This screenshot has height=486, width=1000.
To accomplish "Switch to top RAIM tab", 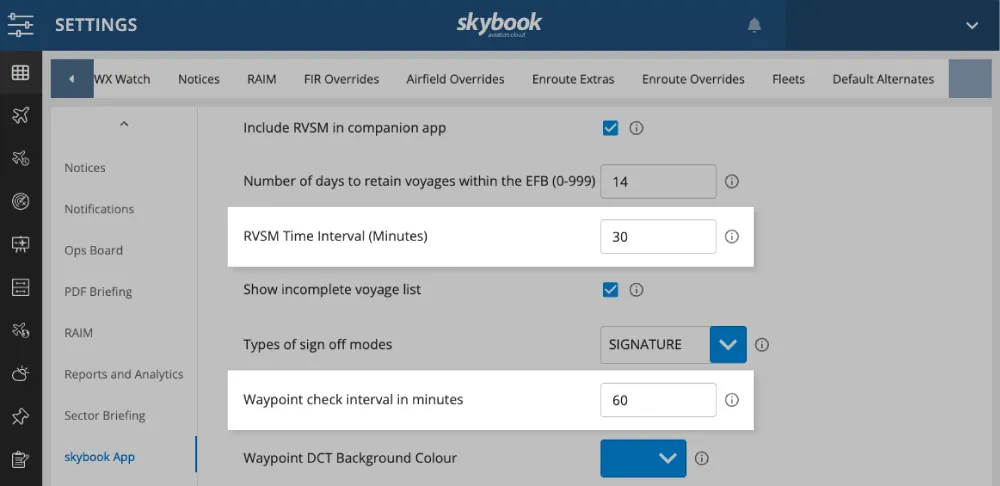I will tap(261, 79).
